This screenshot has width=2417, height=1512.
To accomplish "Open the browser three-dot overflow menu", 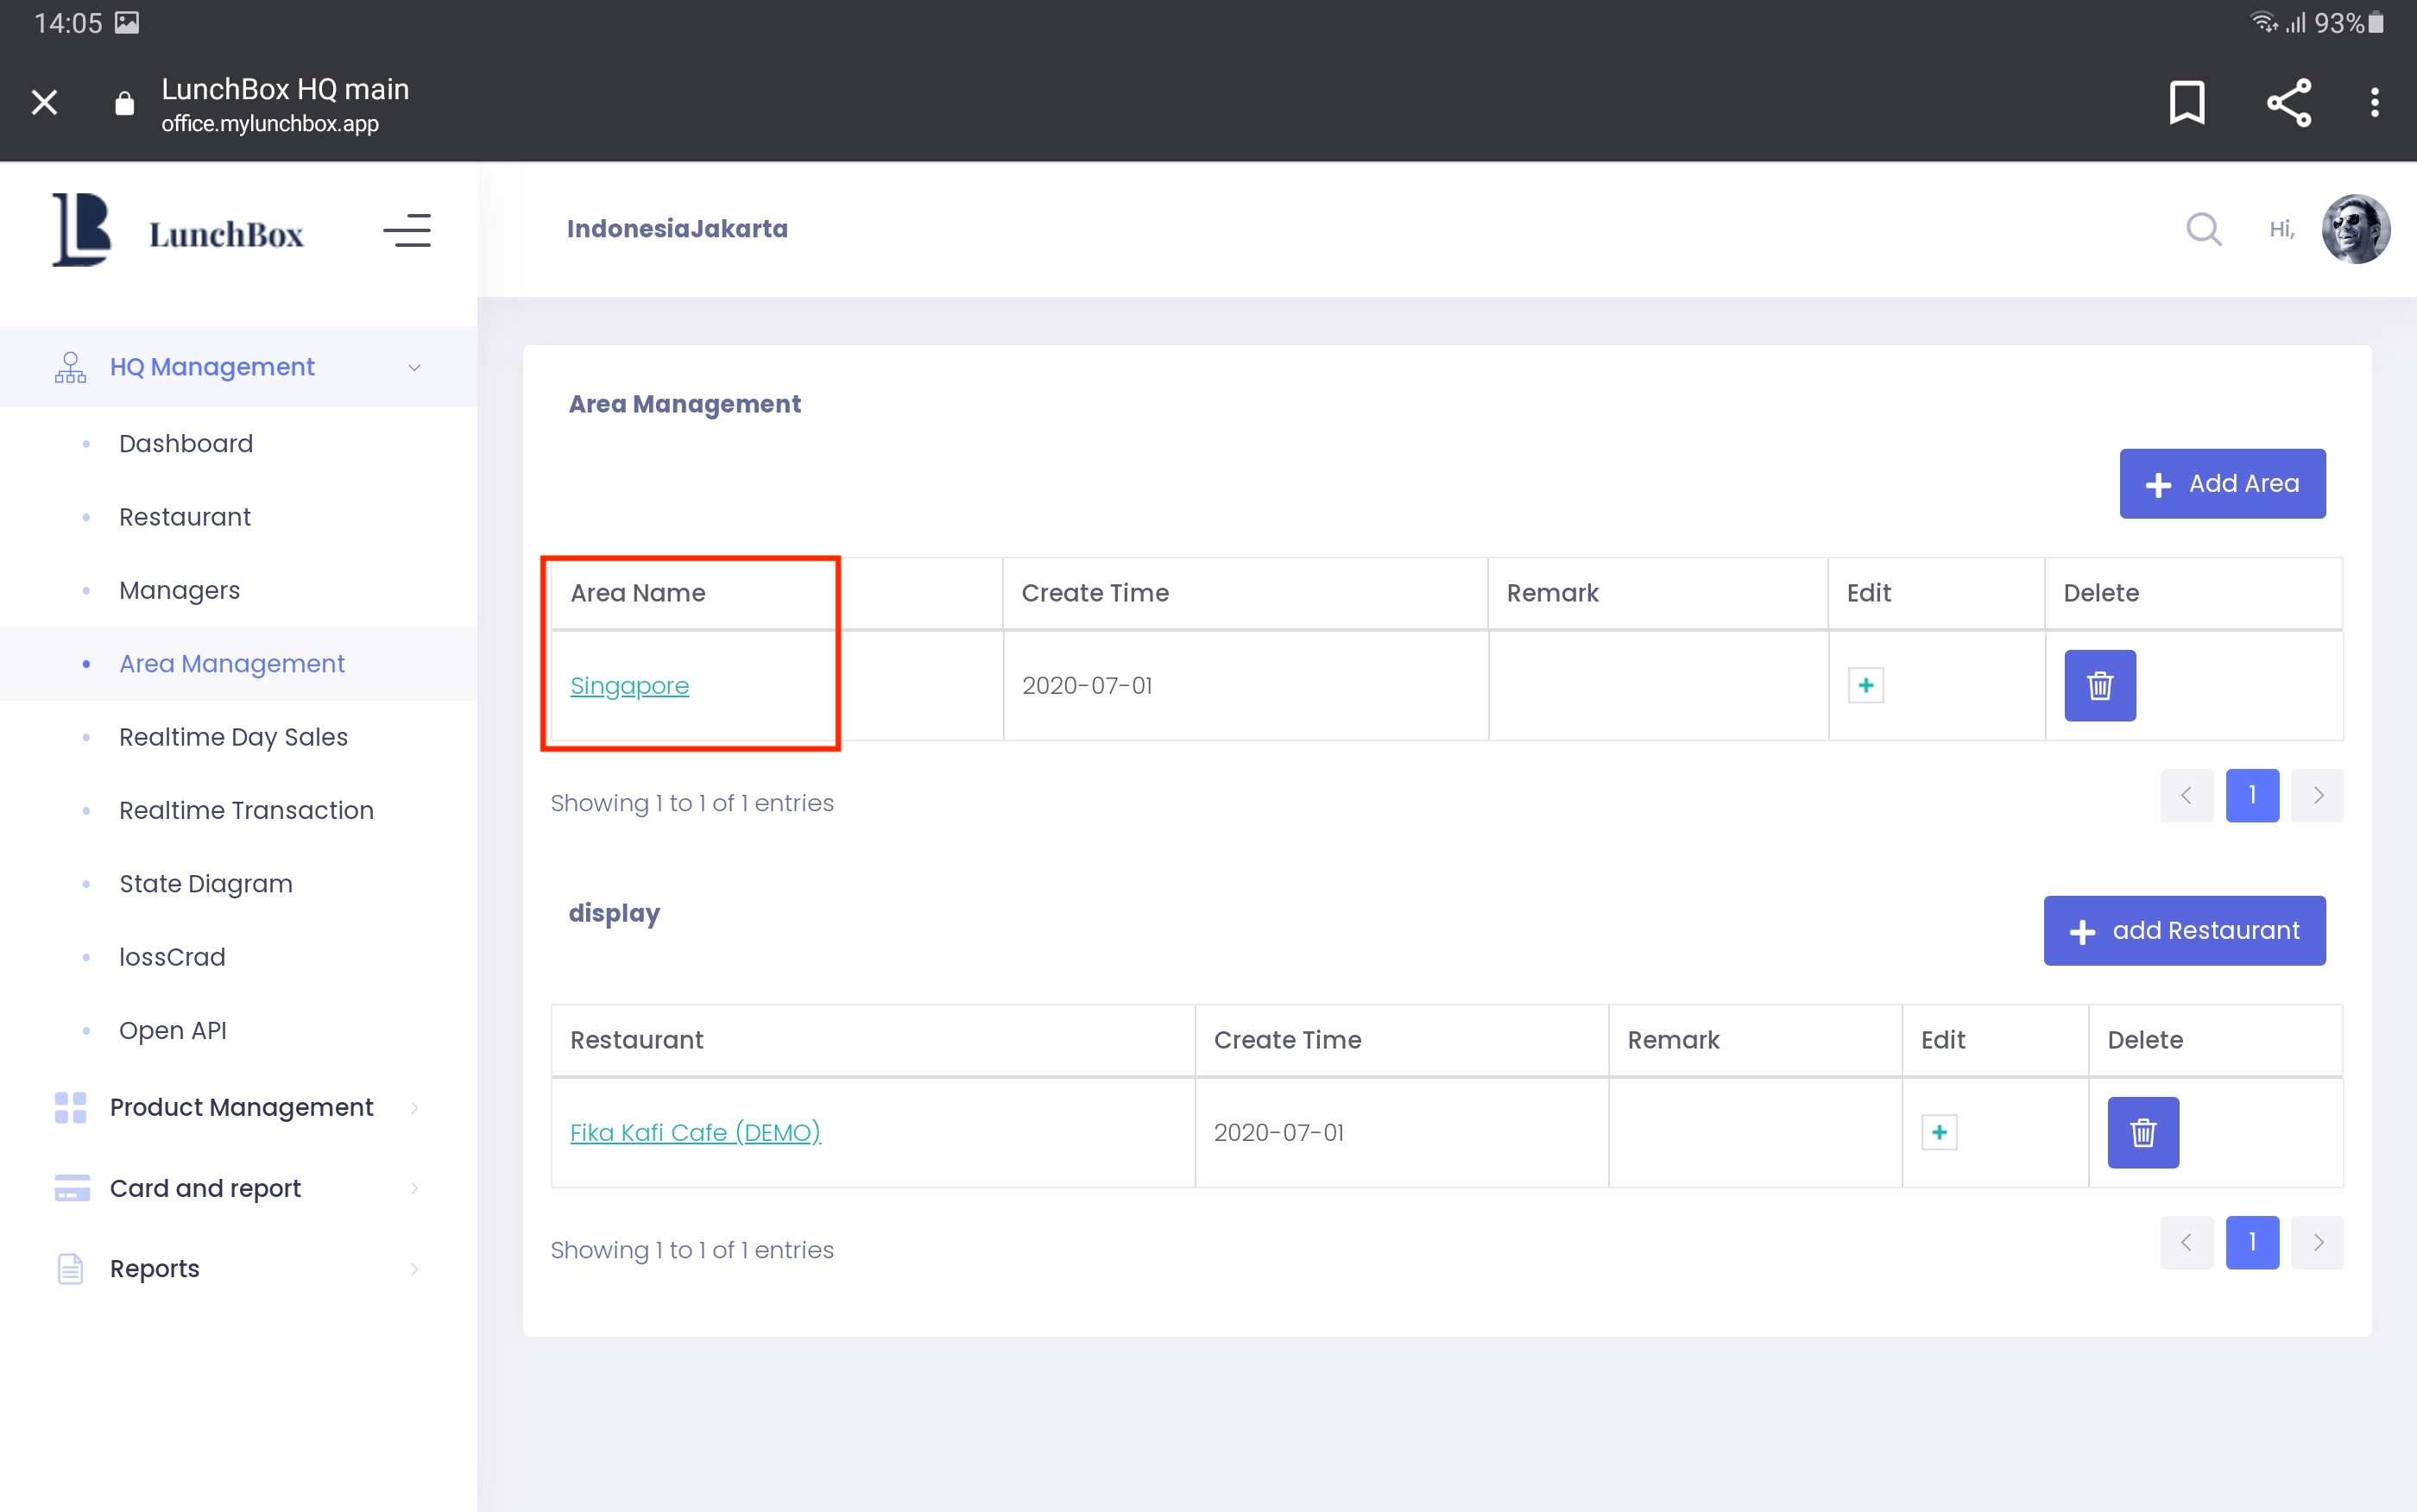I will click(2374, 102).
